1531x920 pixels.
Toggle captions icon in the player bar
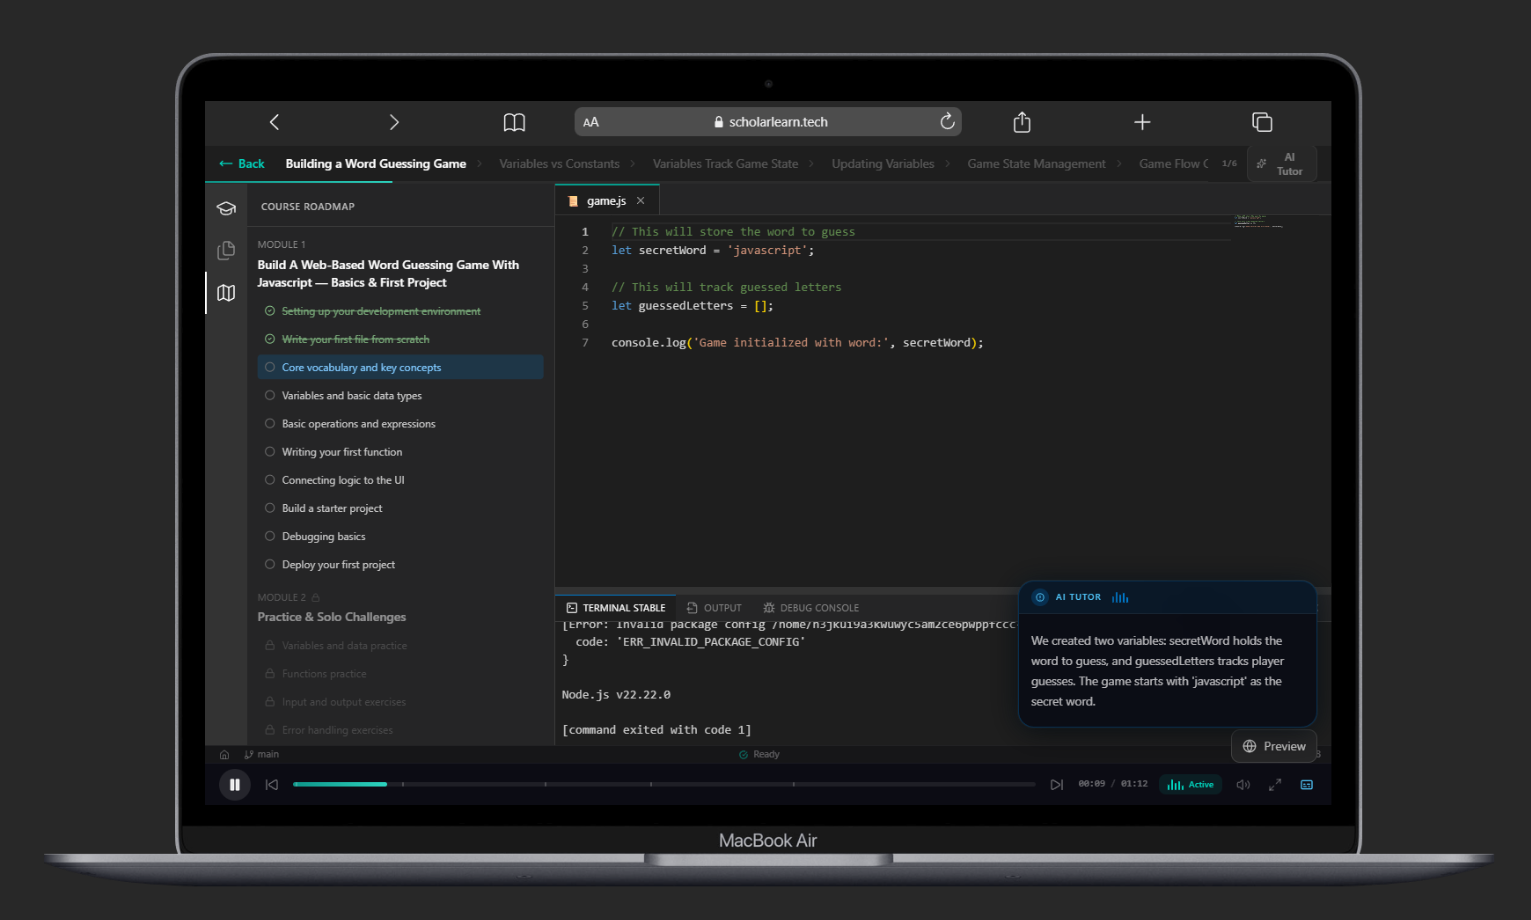pyautogui.click(x=1306, y=785)
